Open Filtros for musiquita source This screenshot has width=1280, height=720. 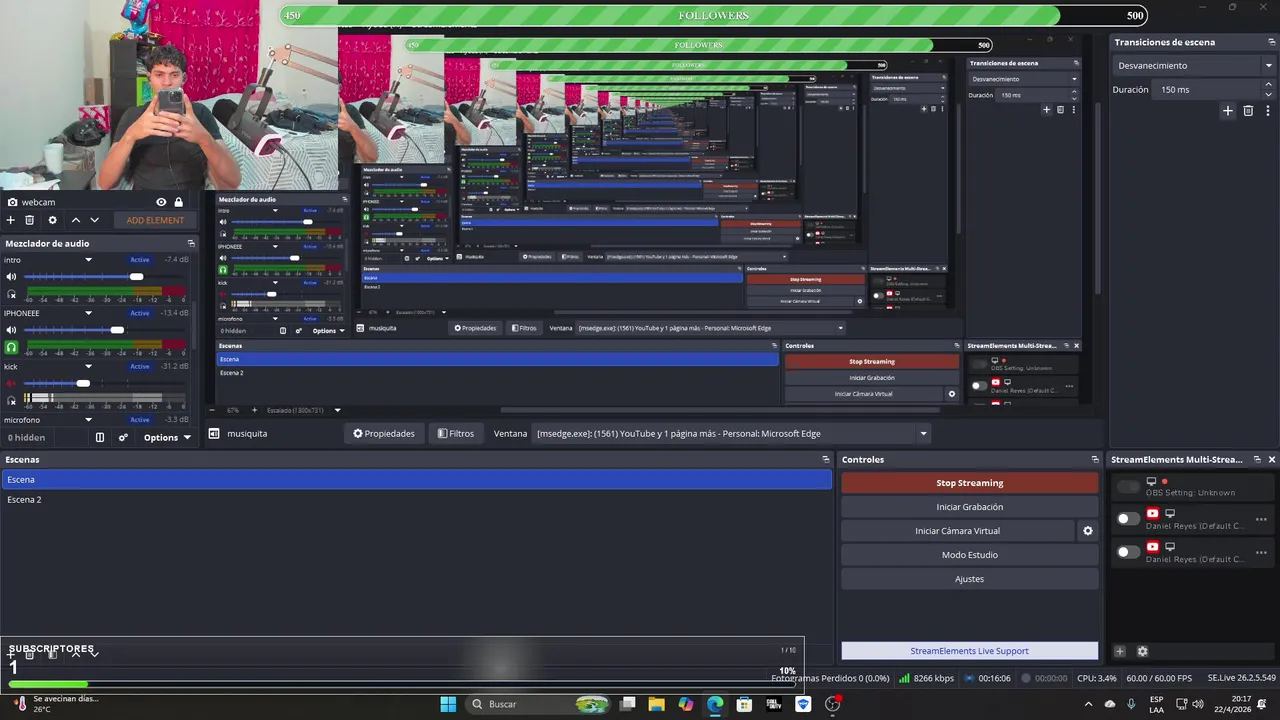click(x=455, y=434)
